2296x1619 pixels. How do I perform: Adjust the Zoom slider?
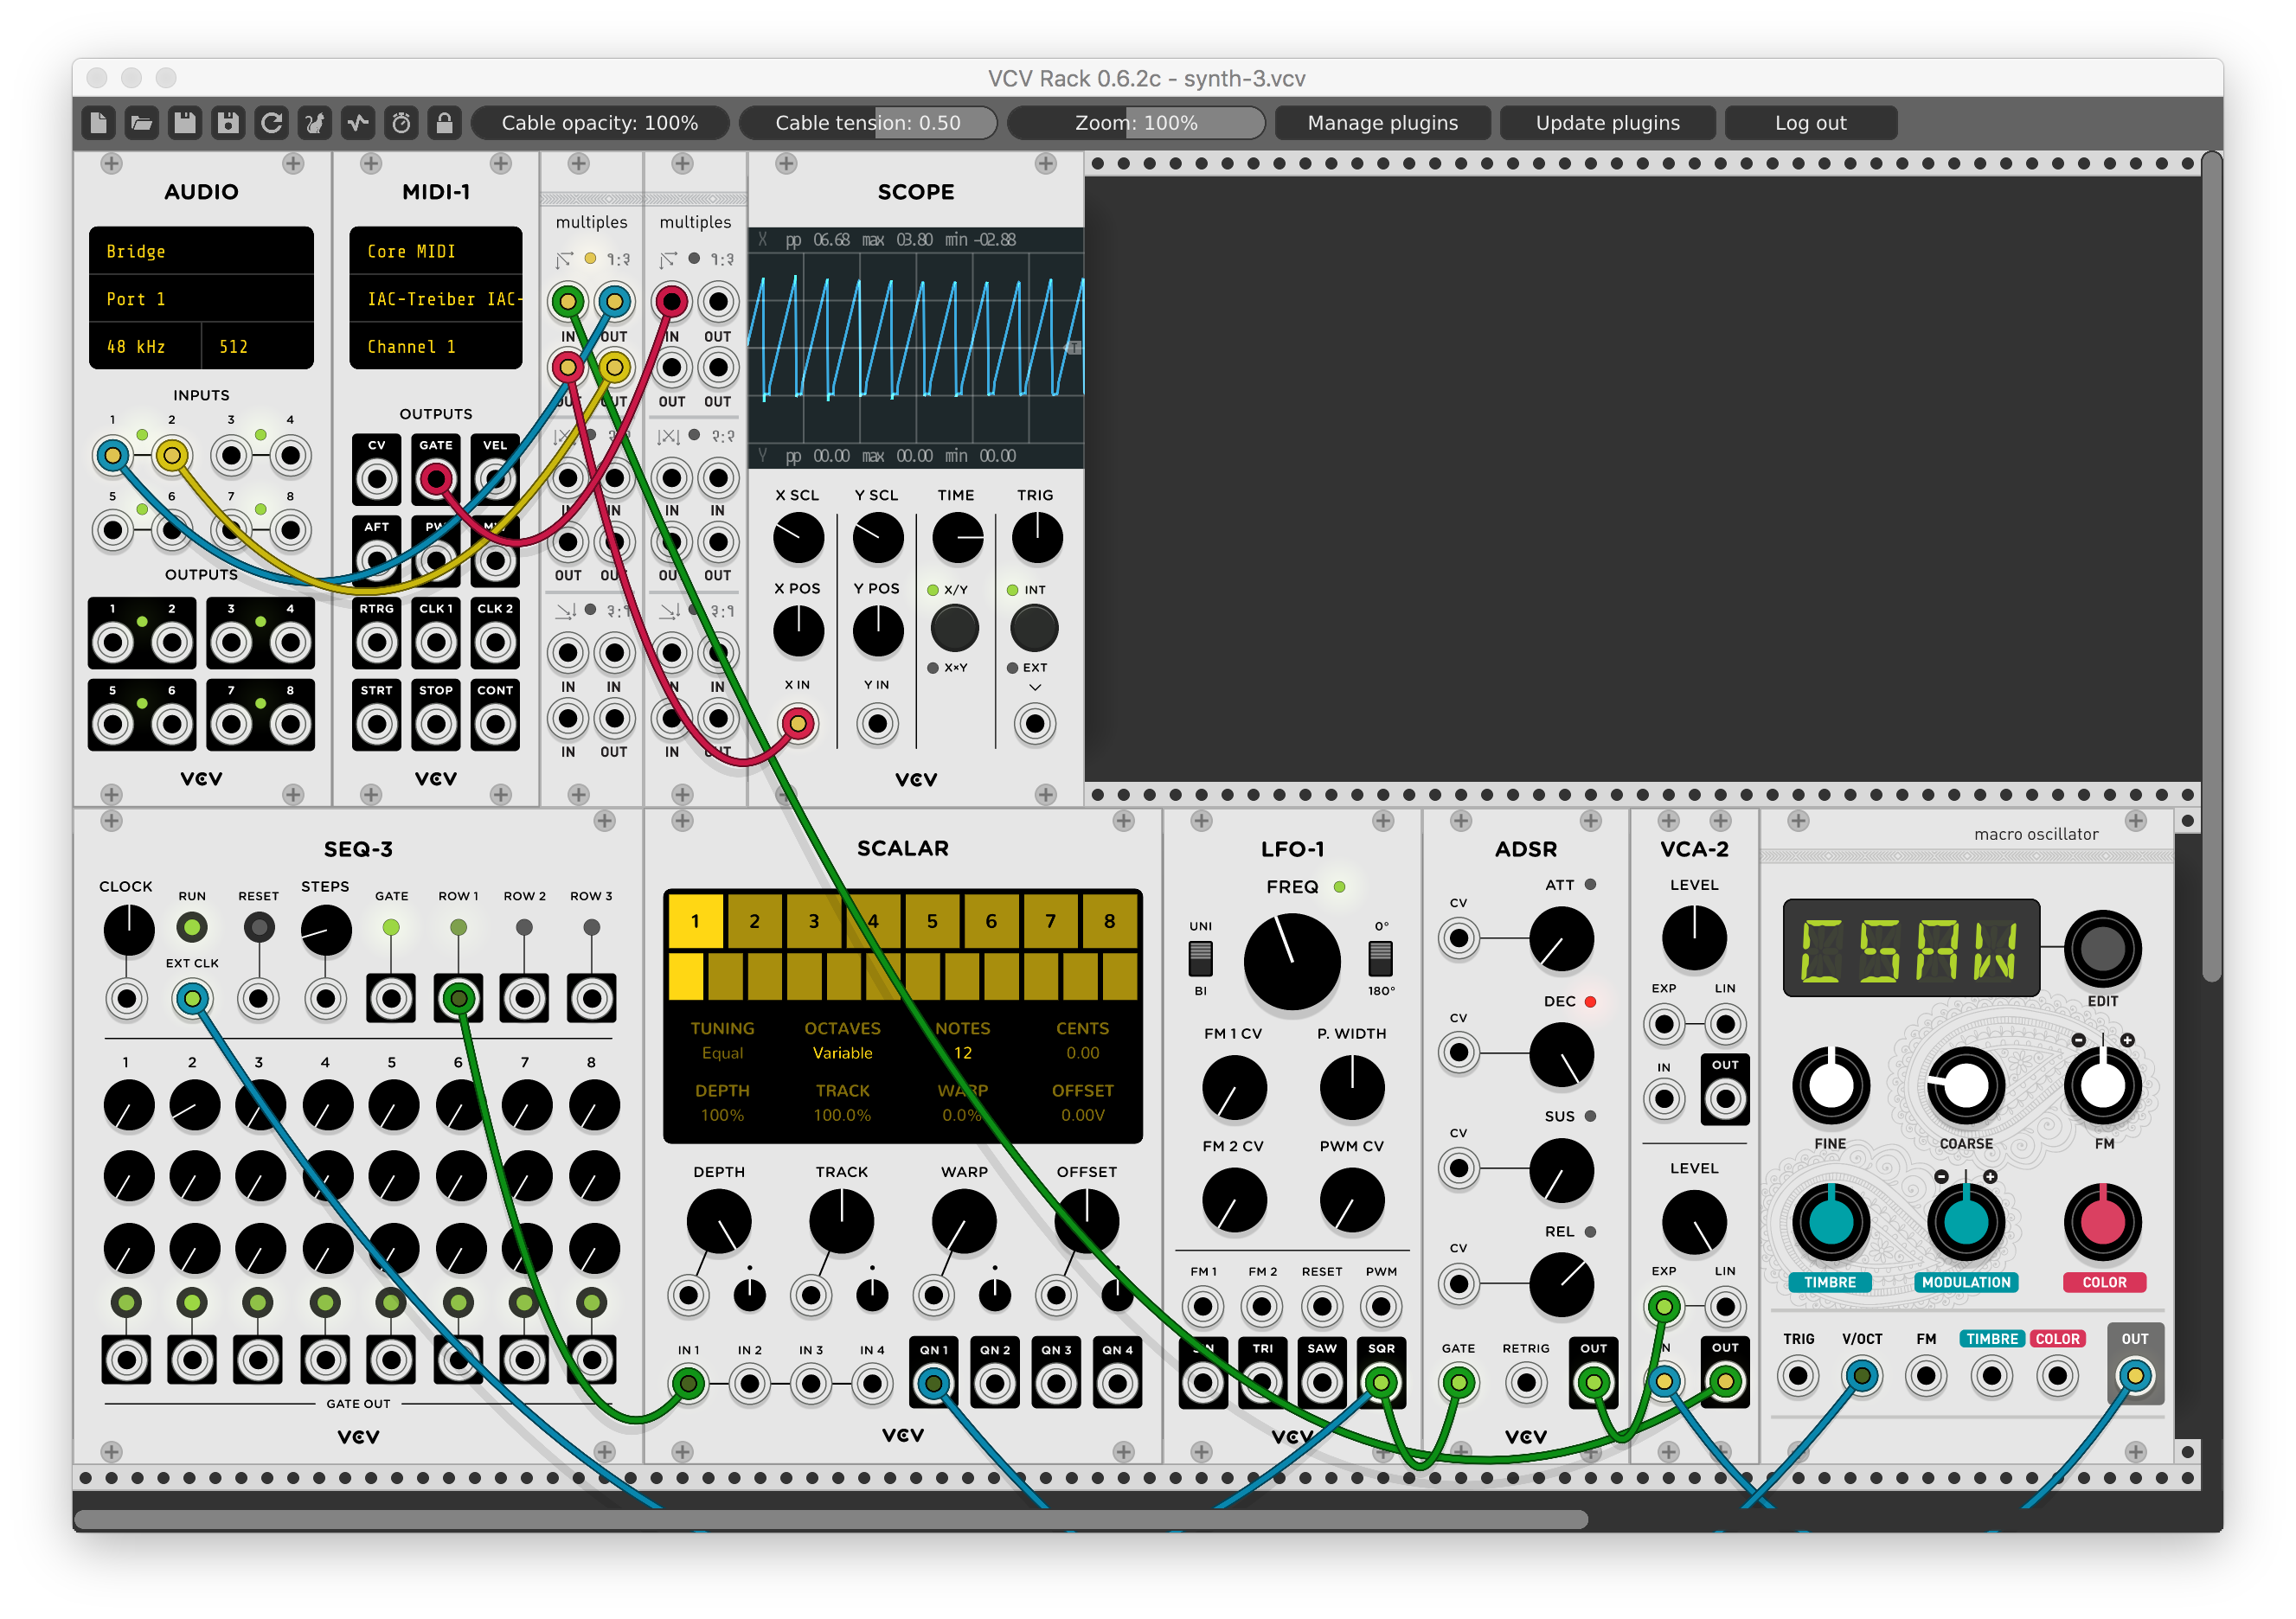[x=1136, y=123]
